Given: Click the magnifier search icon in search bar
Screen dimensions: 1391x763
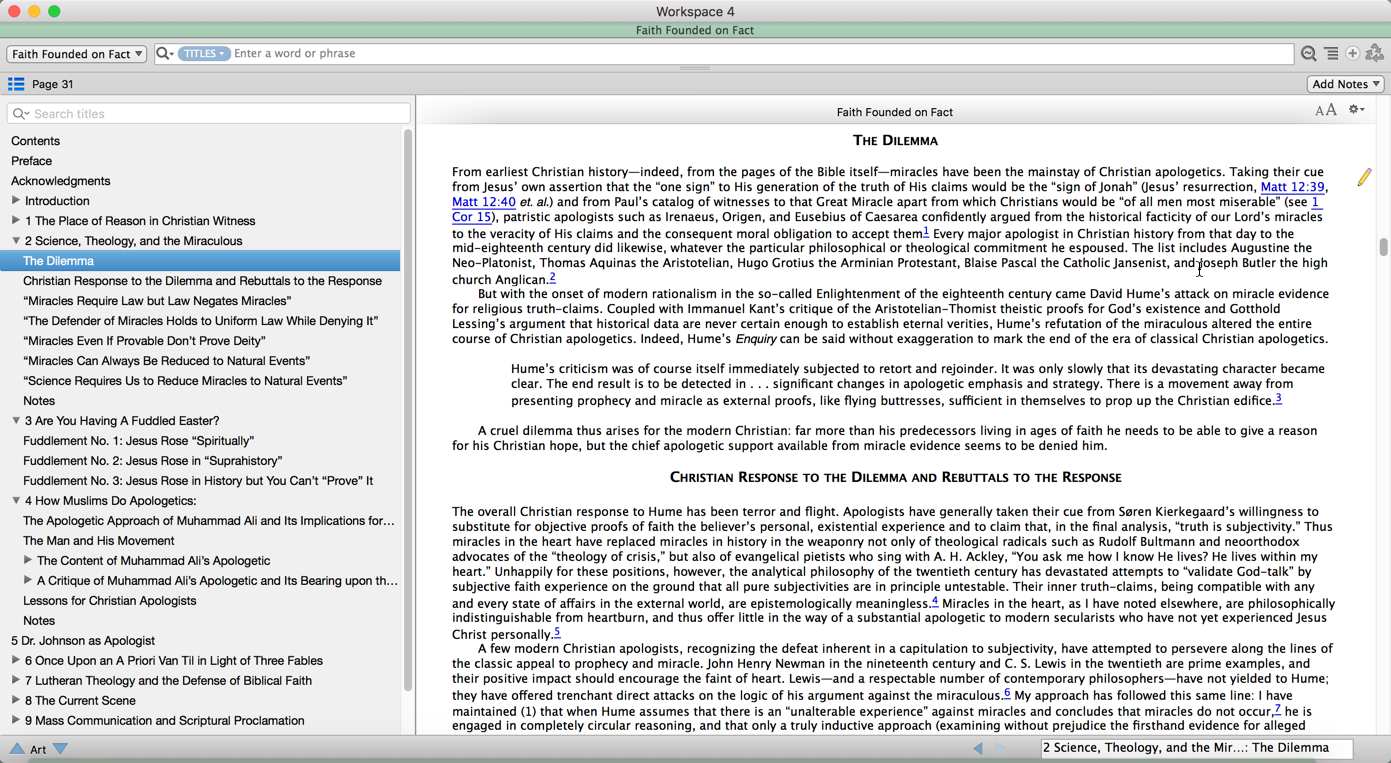Looking at the screenshot, I should [165, 53].
